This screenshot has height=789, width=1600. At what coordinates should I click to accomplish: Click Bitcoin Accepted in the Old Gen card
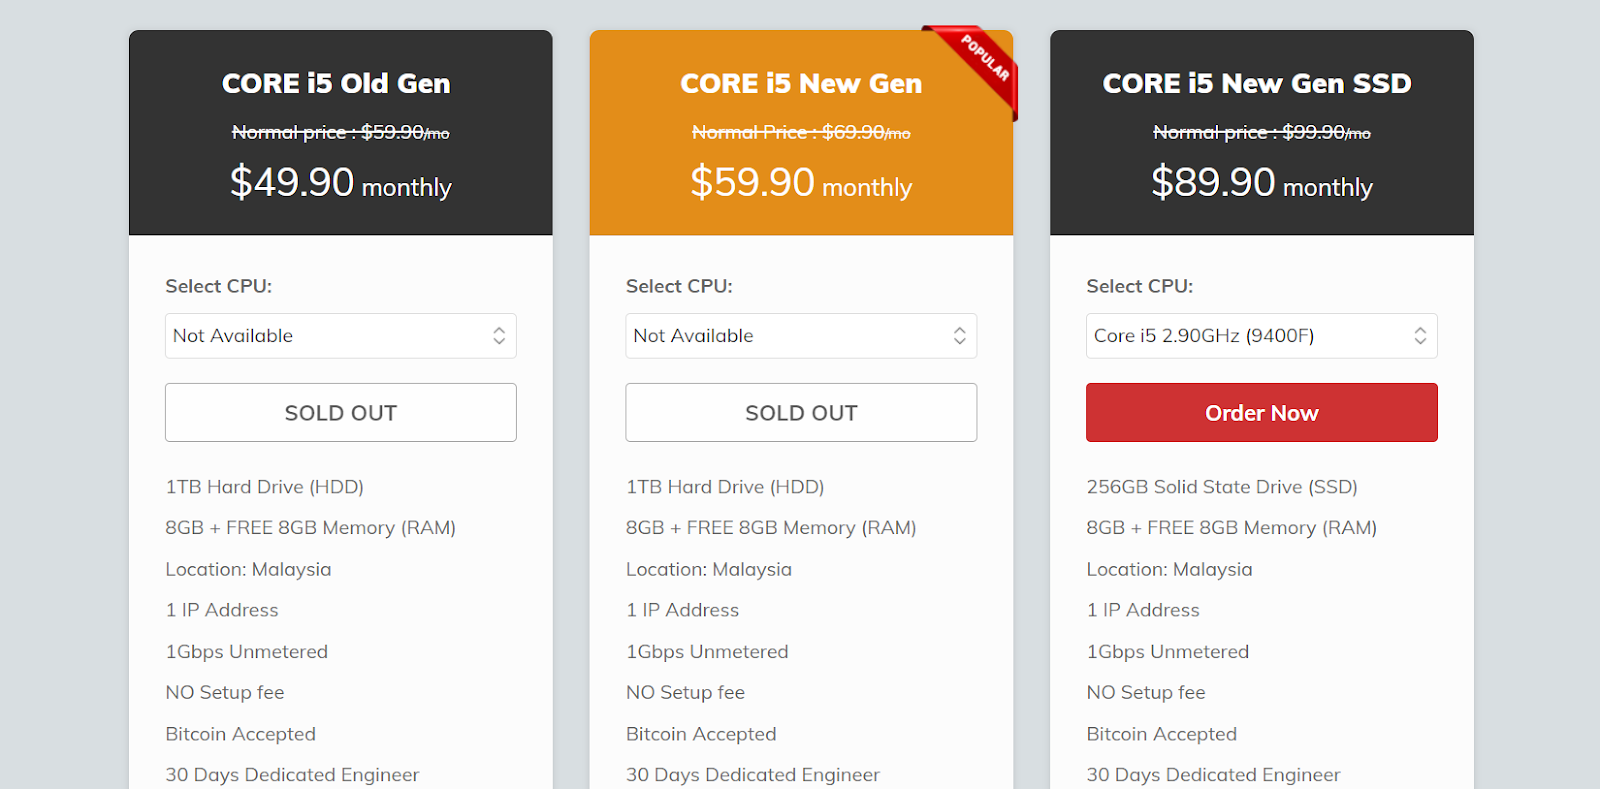[x=240, y=734]
